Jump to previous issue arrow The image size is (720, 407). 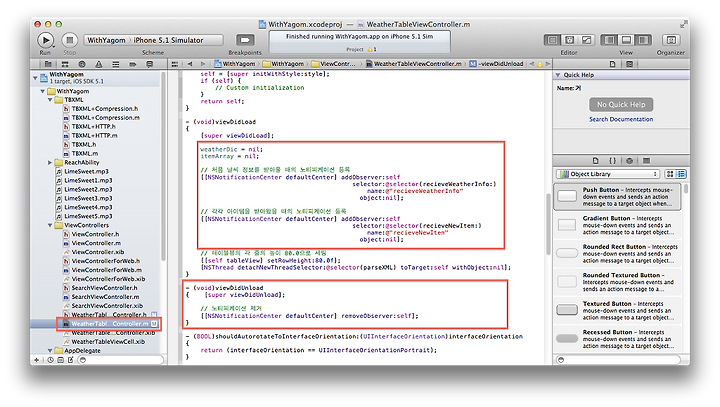532,64
